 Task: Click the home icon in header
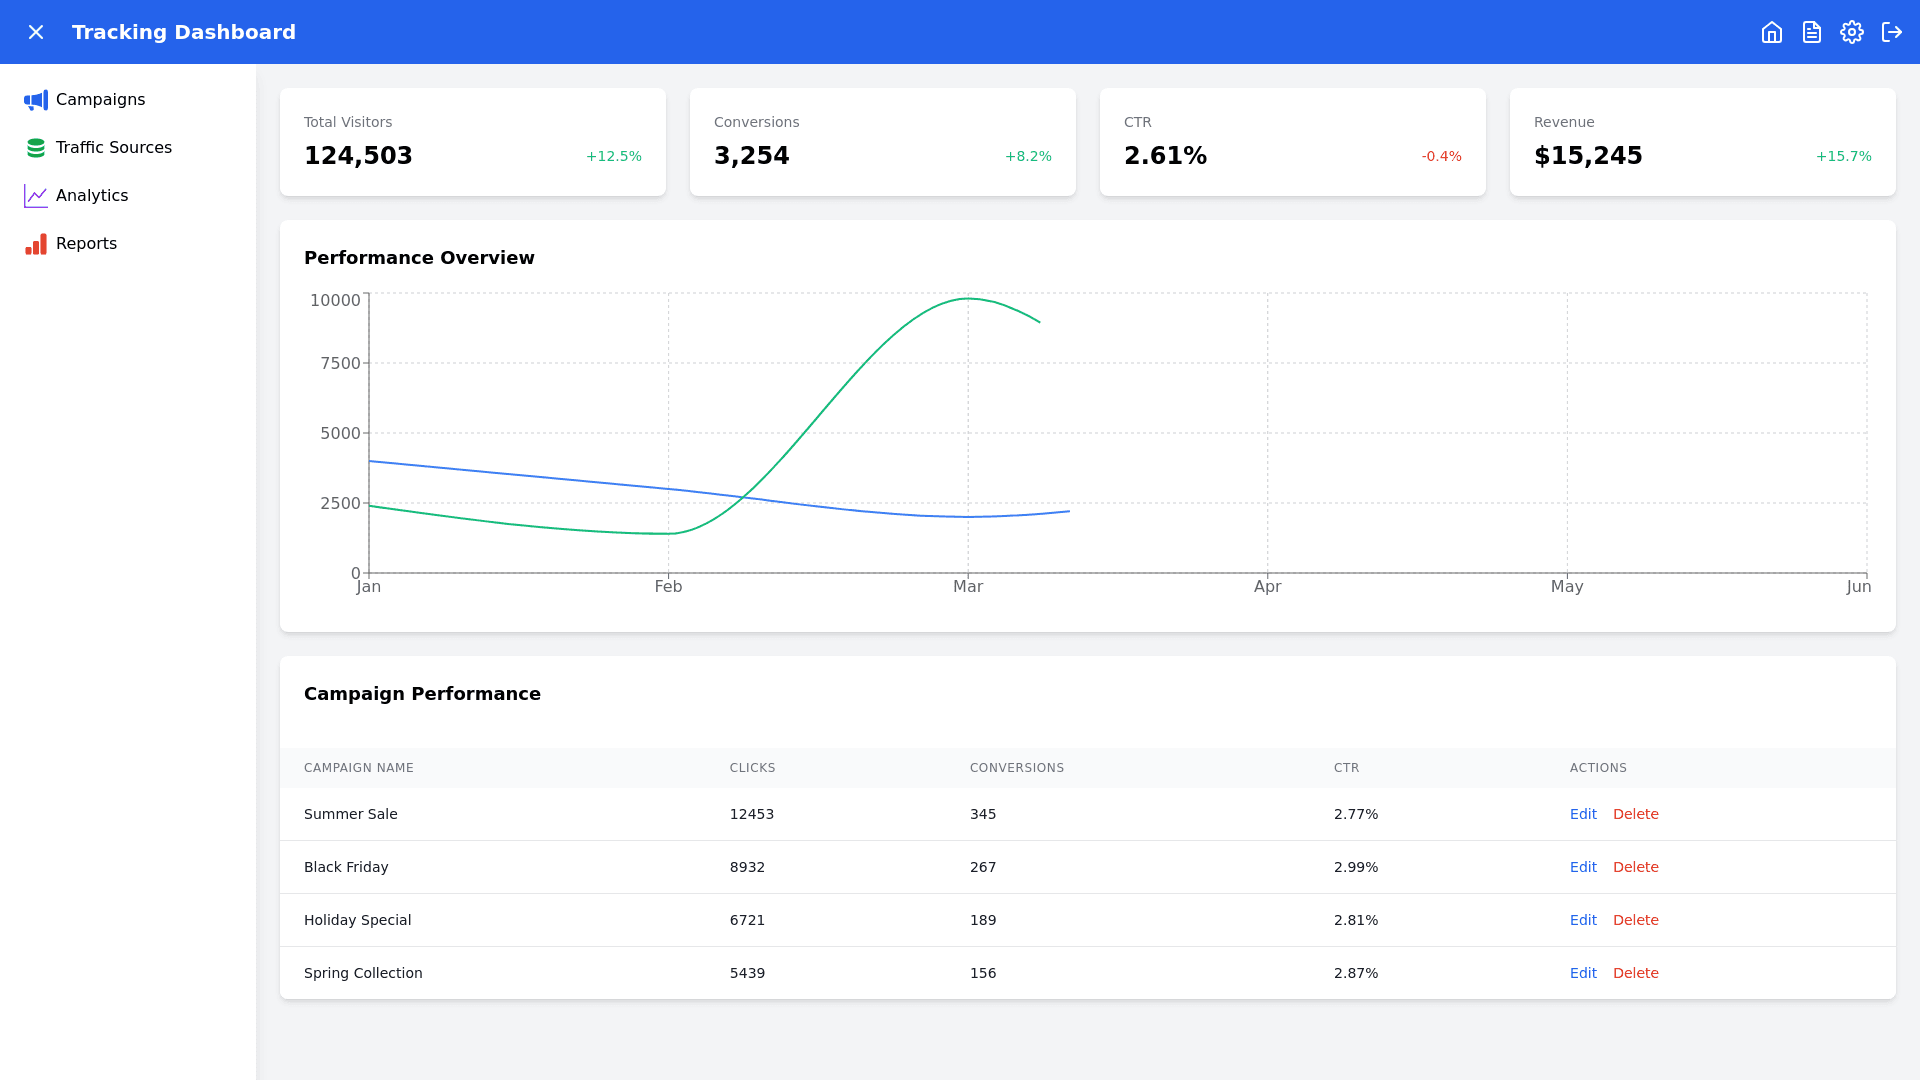pyautogui.click(x=1771, y=32)
